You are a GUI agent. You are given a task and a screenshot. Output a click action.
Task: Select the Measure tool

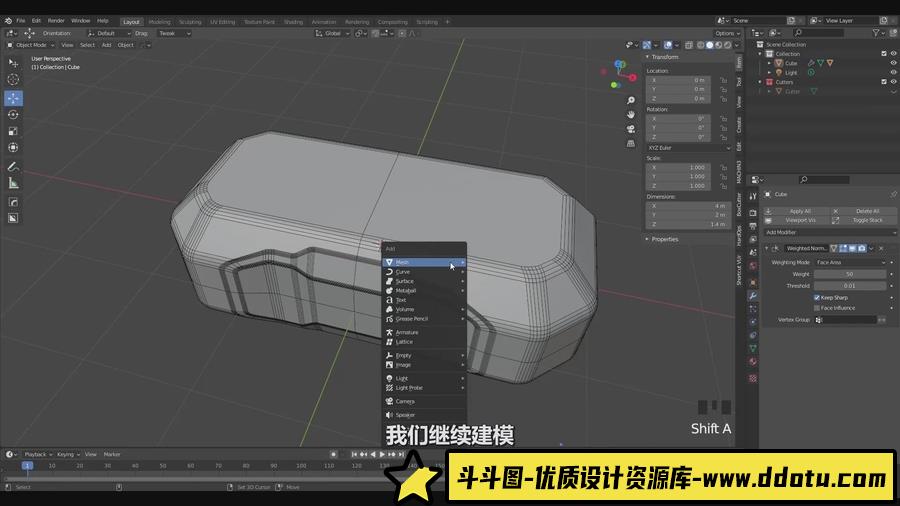13,184
